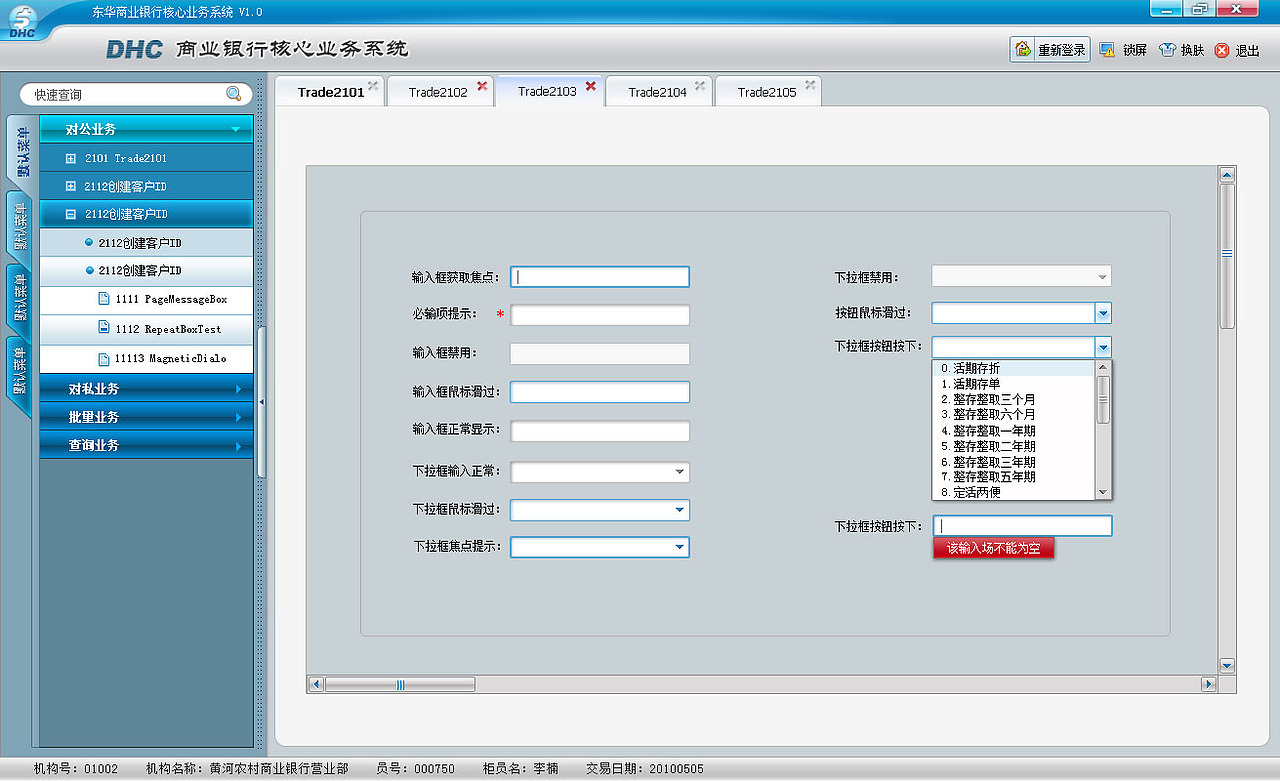Click the lock screen monitor icon

(1107, 49)
